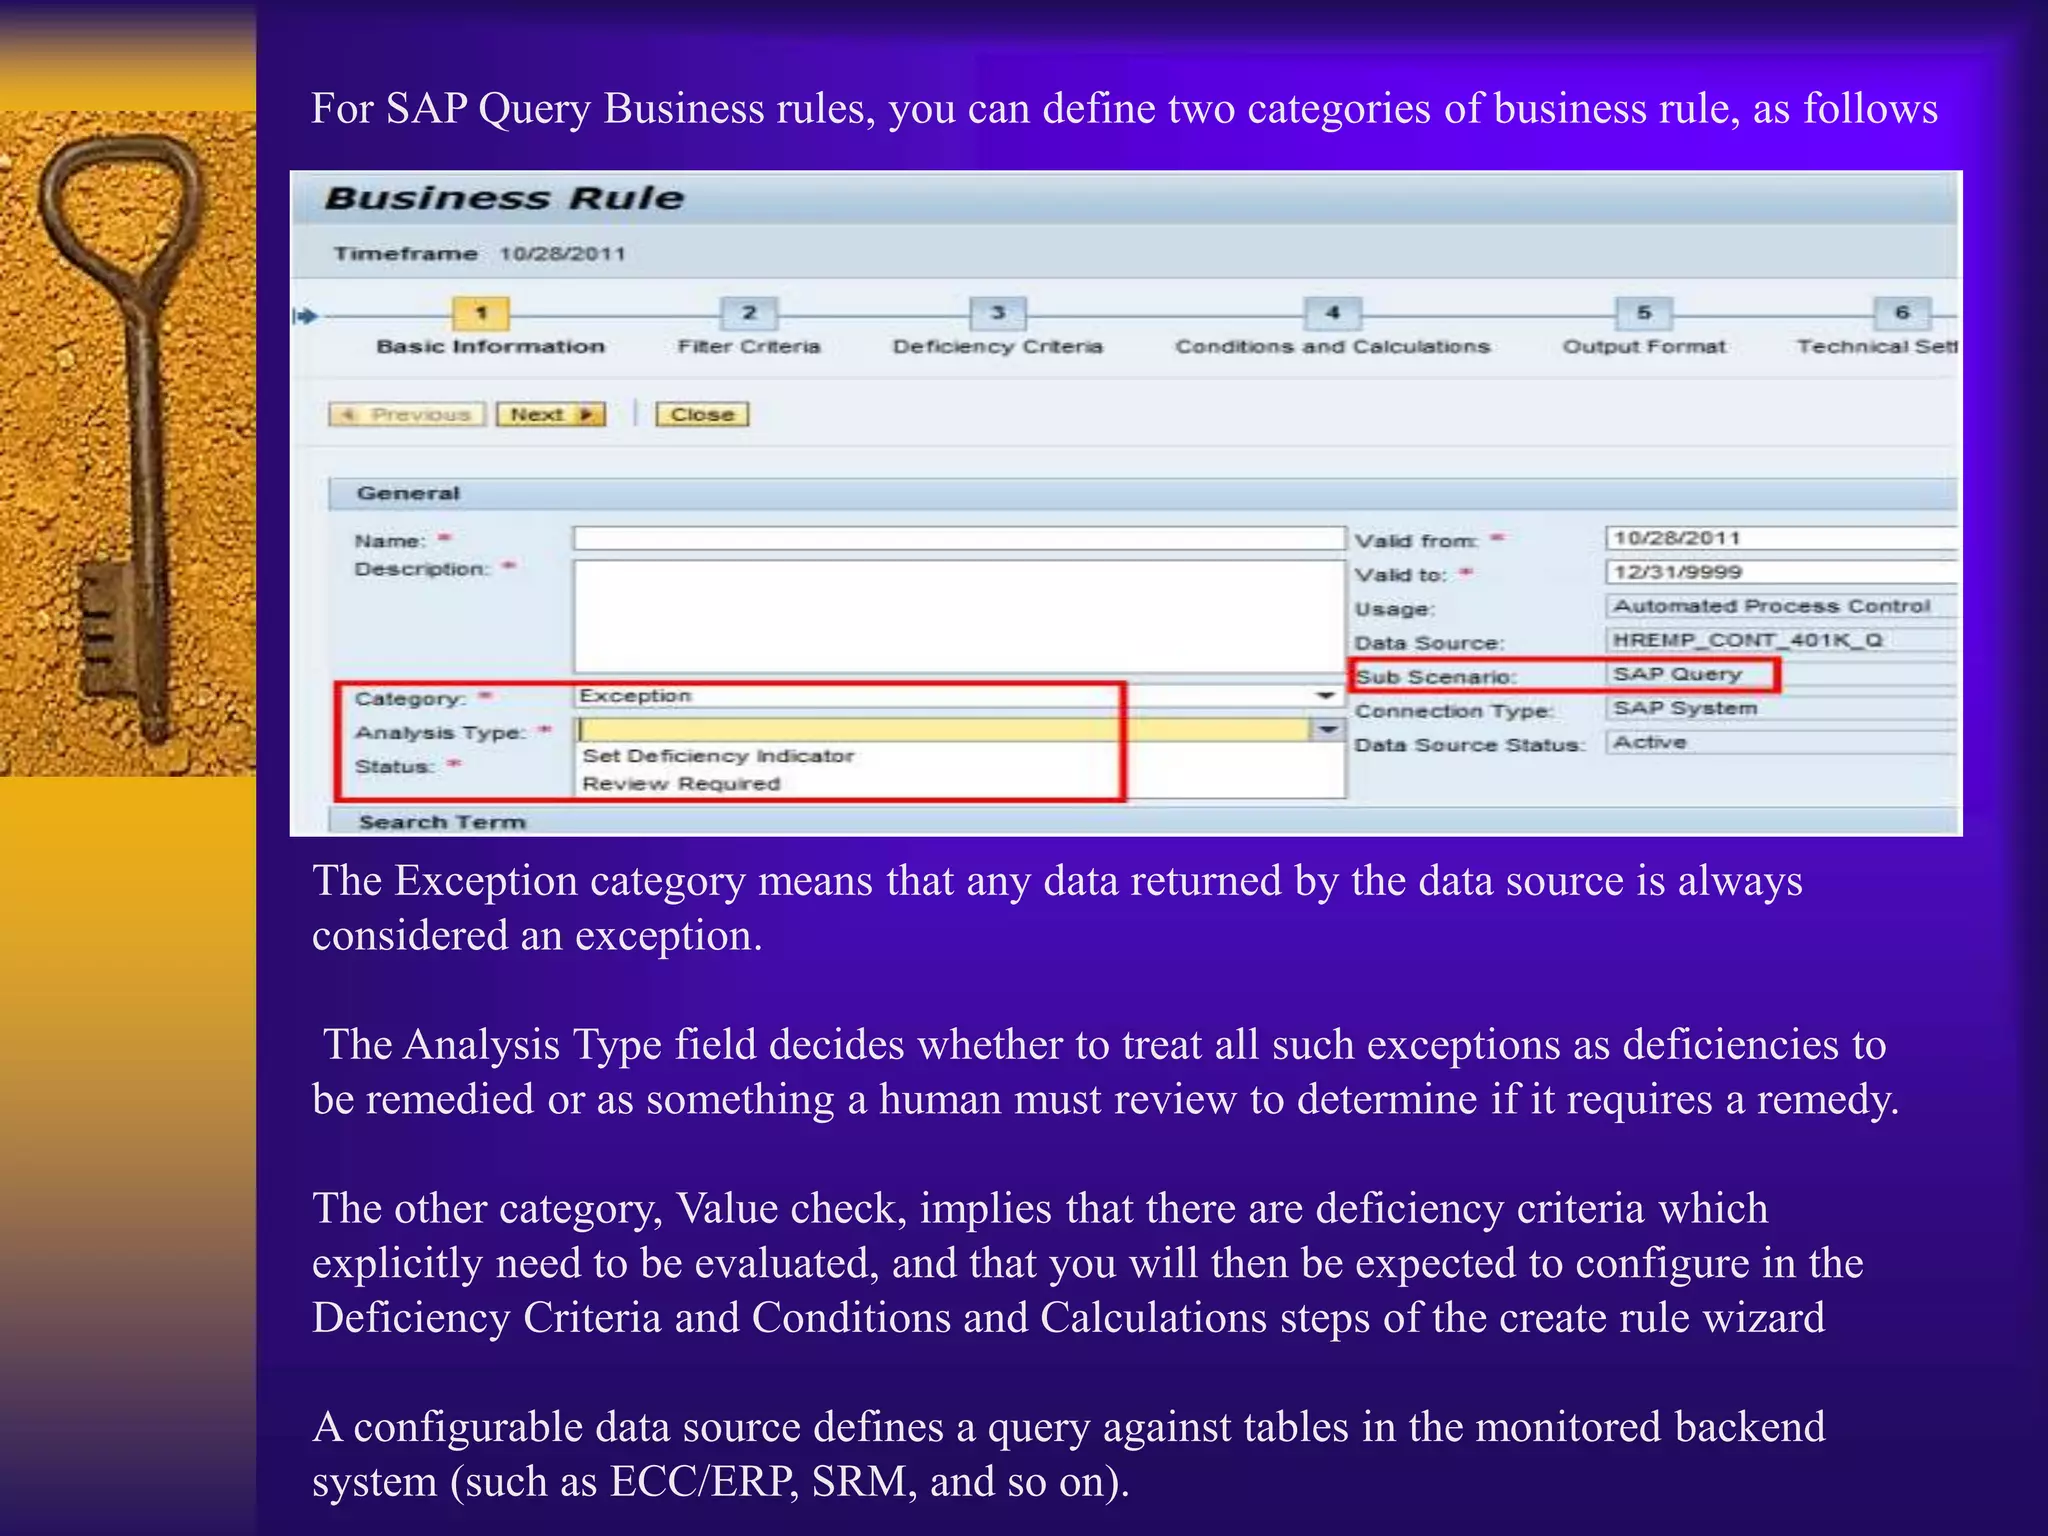This screenshot has width=2048, height=1536.
Task: Click the Analysis Type input box
Action: (x=944, y=730)
